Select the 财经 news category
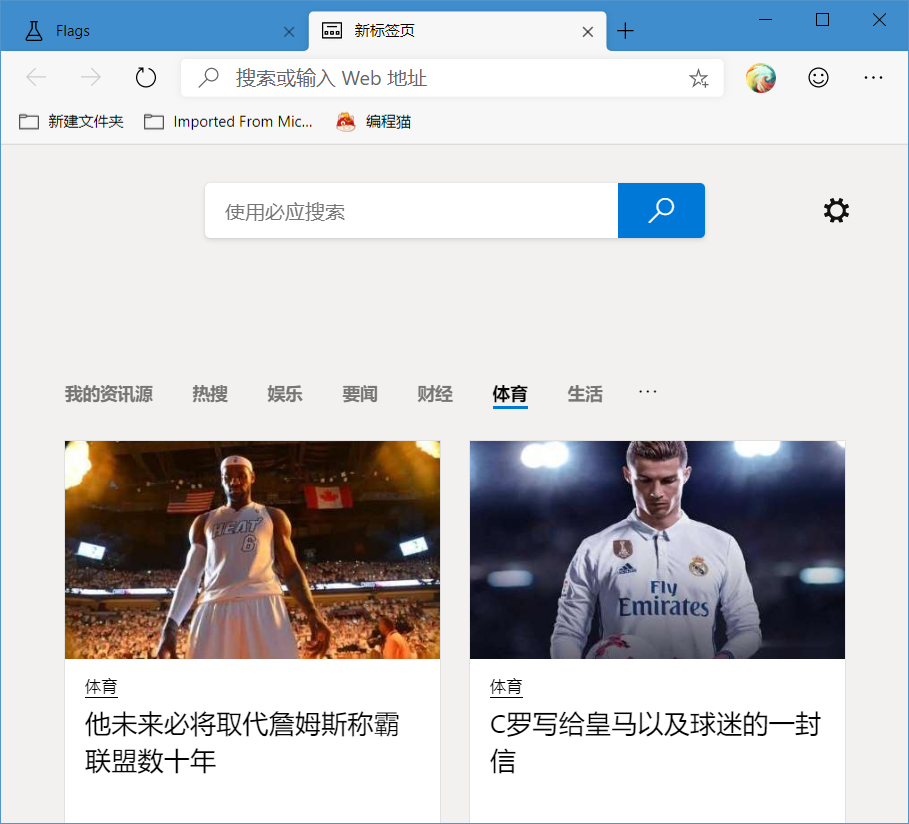This screenshot has width=909, height=824. point(434,393)
